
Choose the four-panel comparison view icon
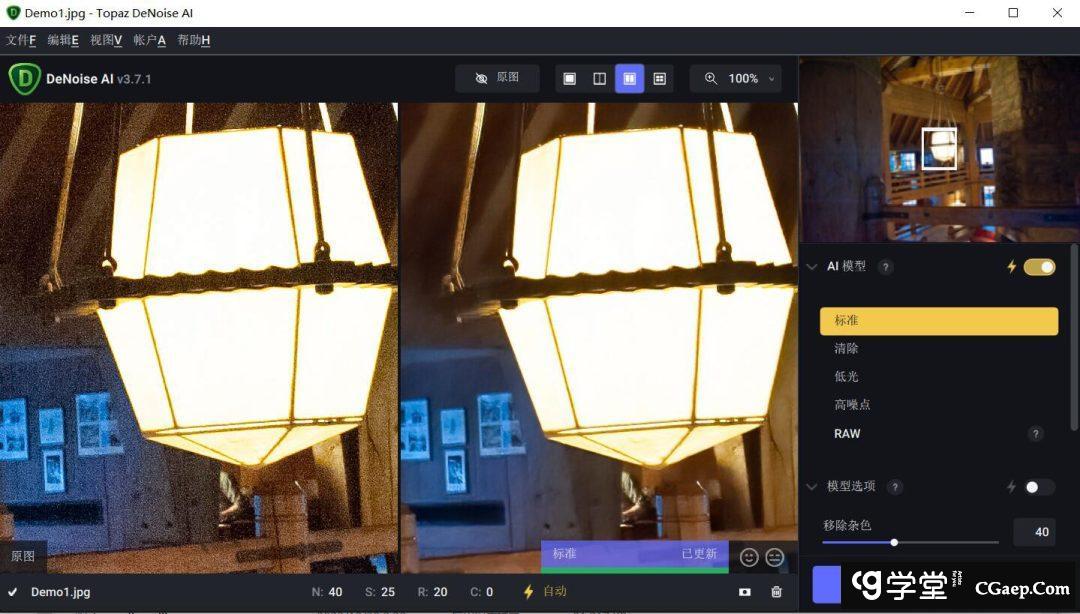pyautogui.click(x=660, y=79)
